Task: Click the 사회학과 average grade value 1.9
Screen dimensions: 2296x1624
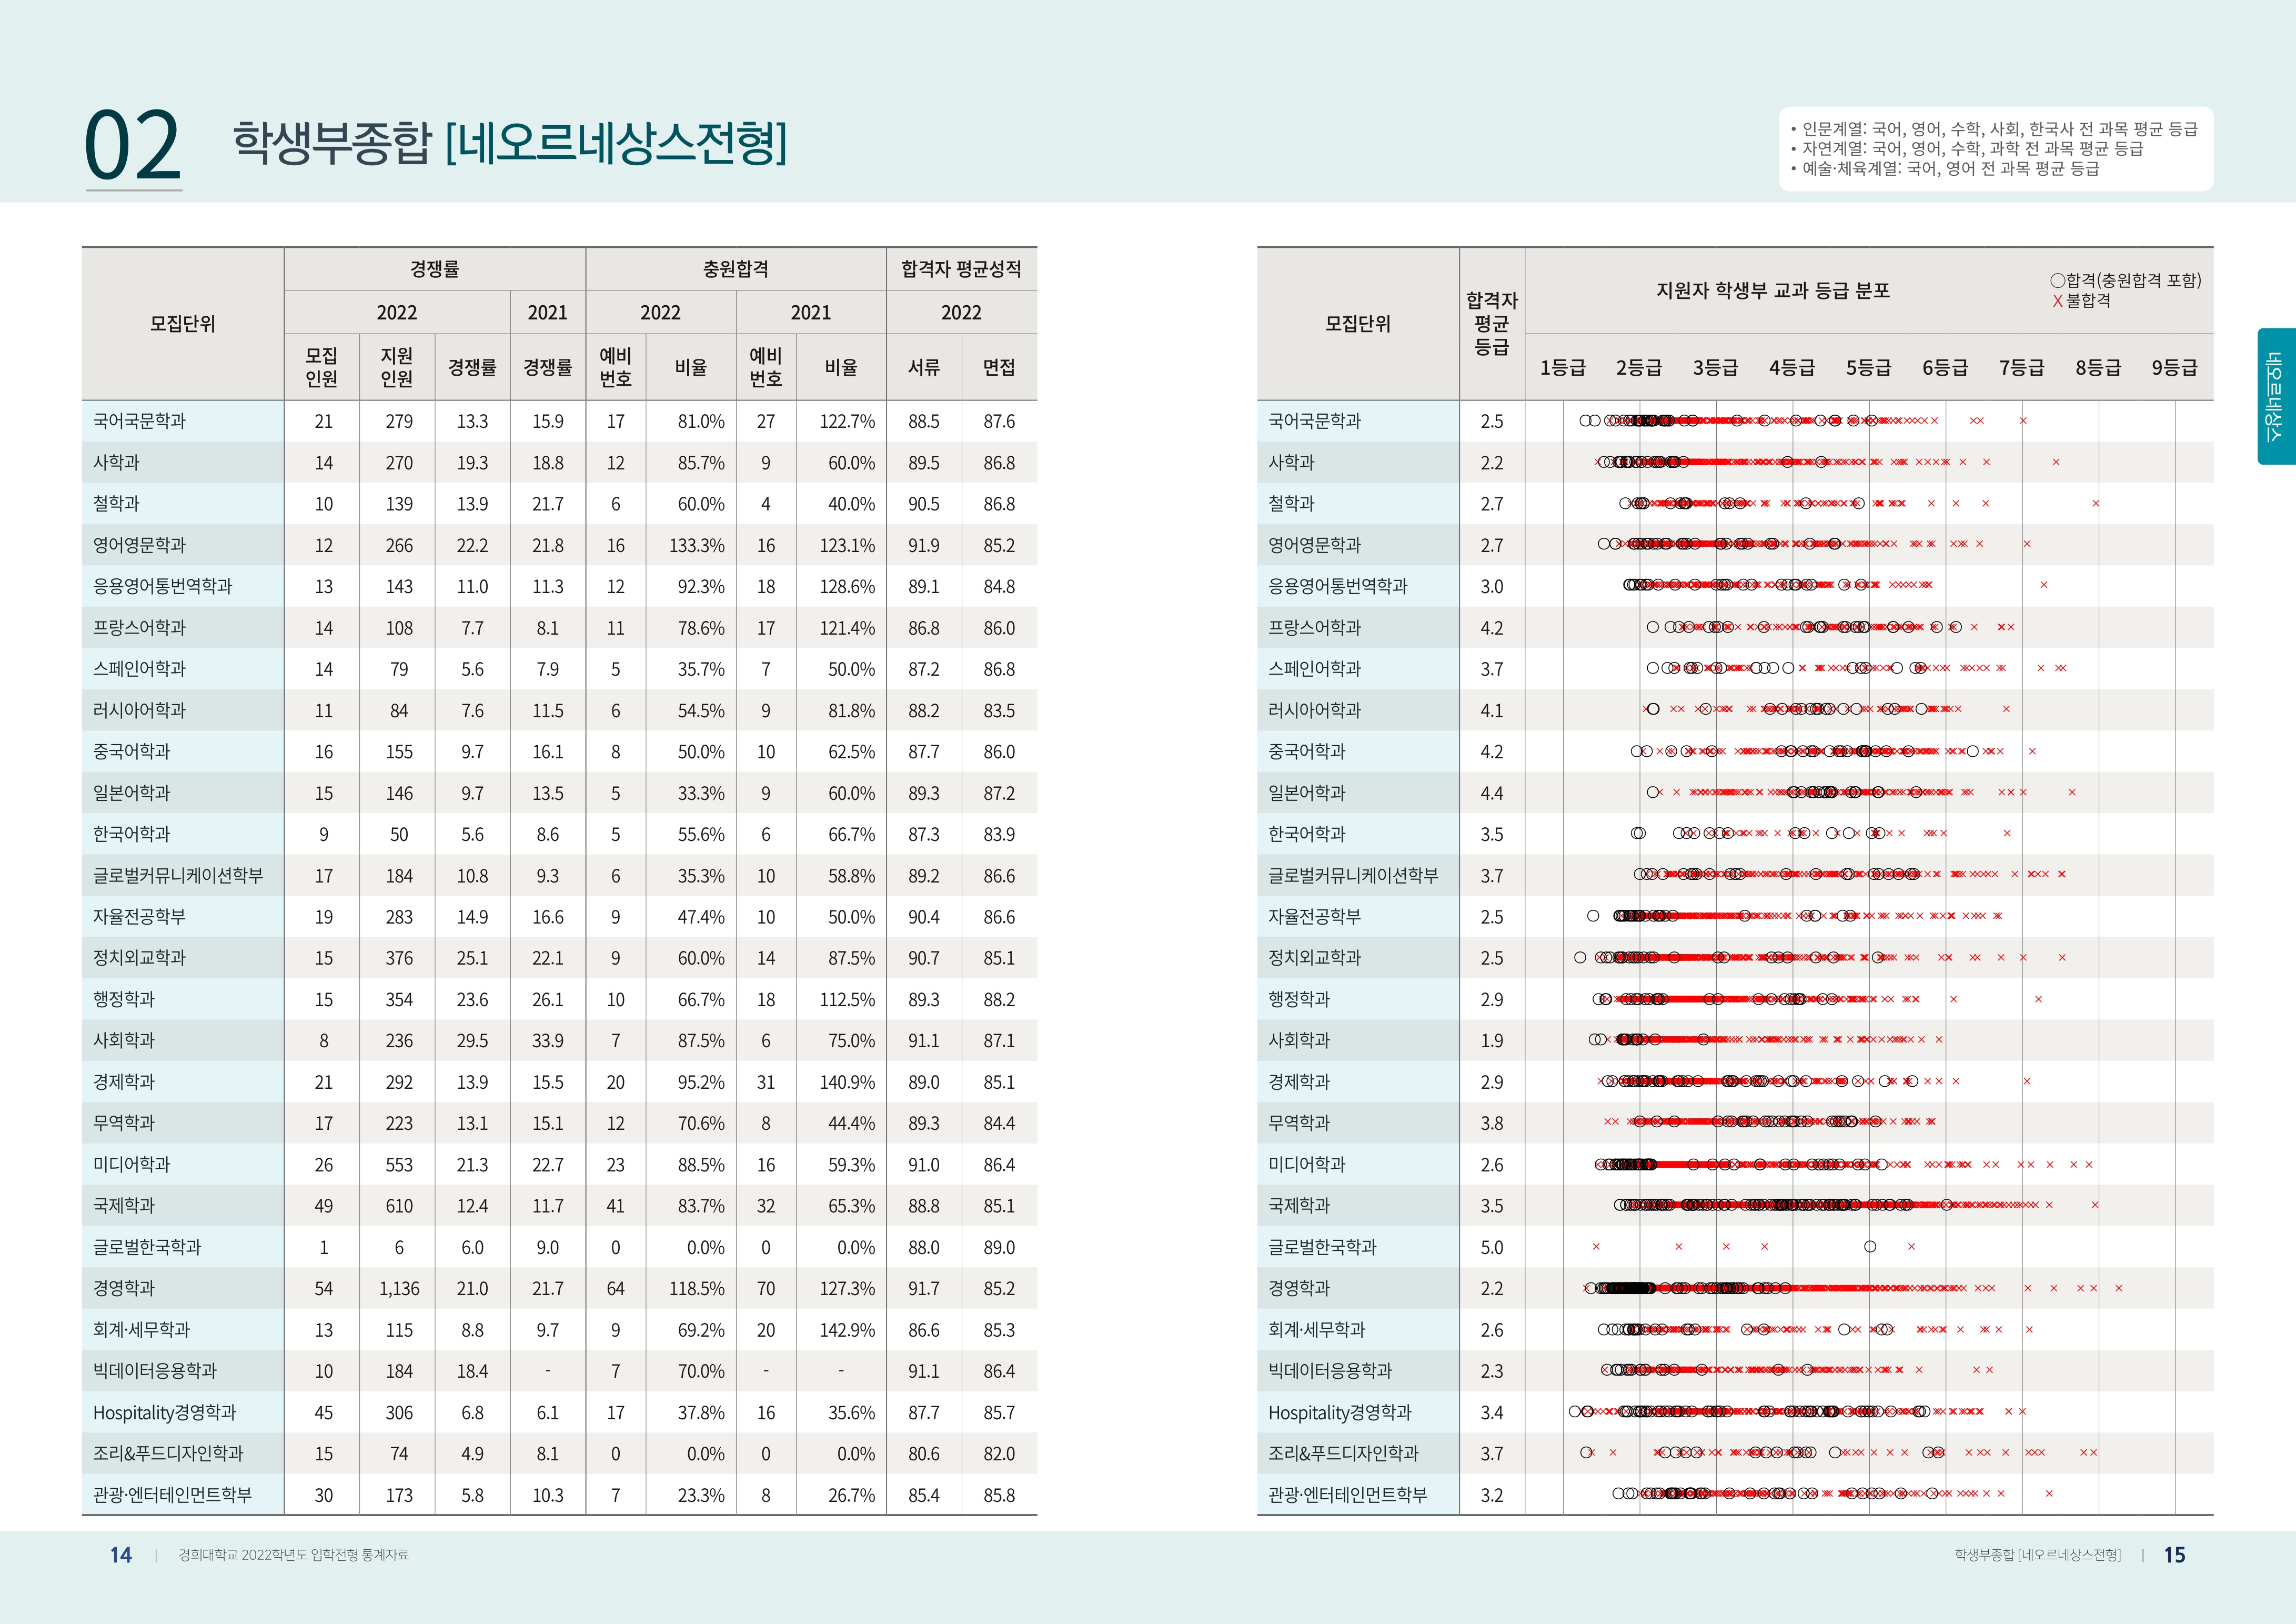Action: click(x=1491, y=1041)
